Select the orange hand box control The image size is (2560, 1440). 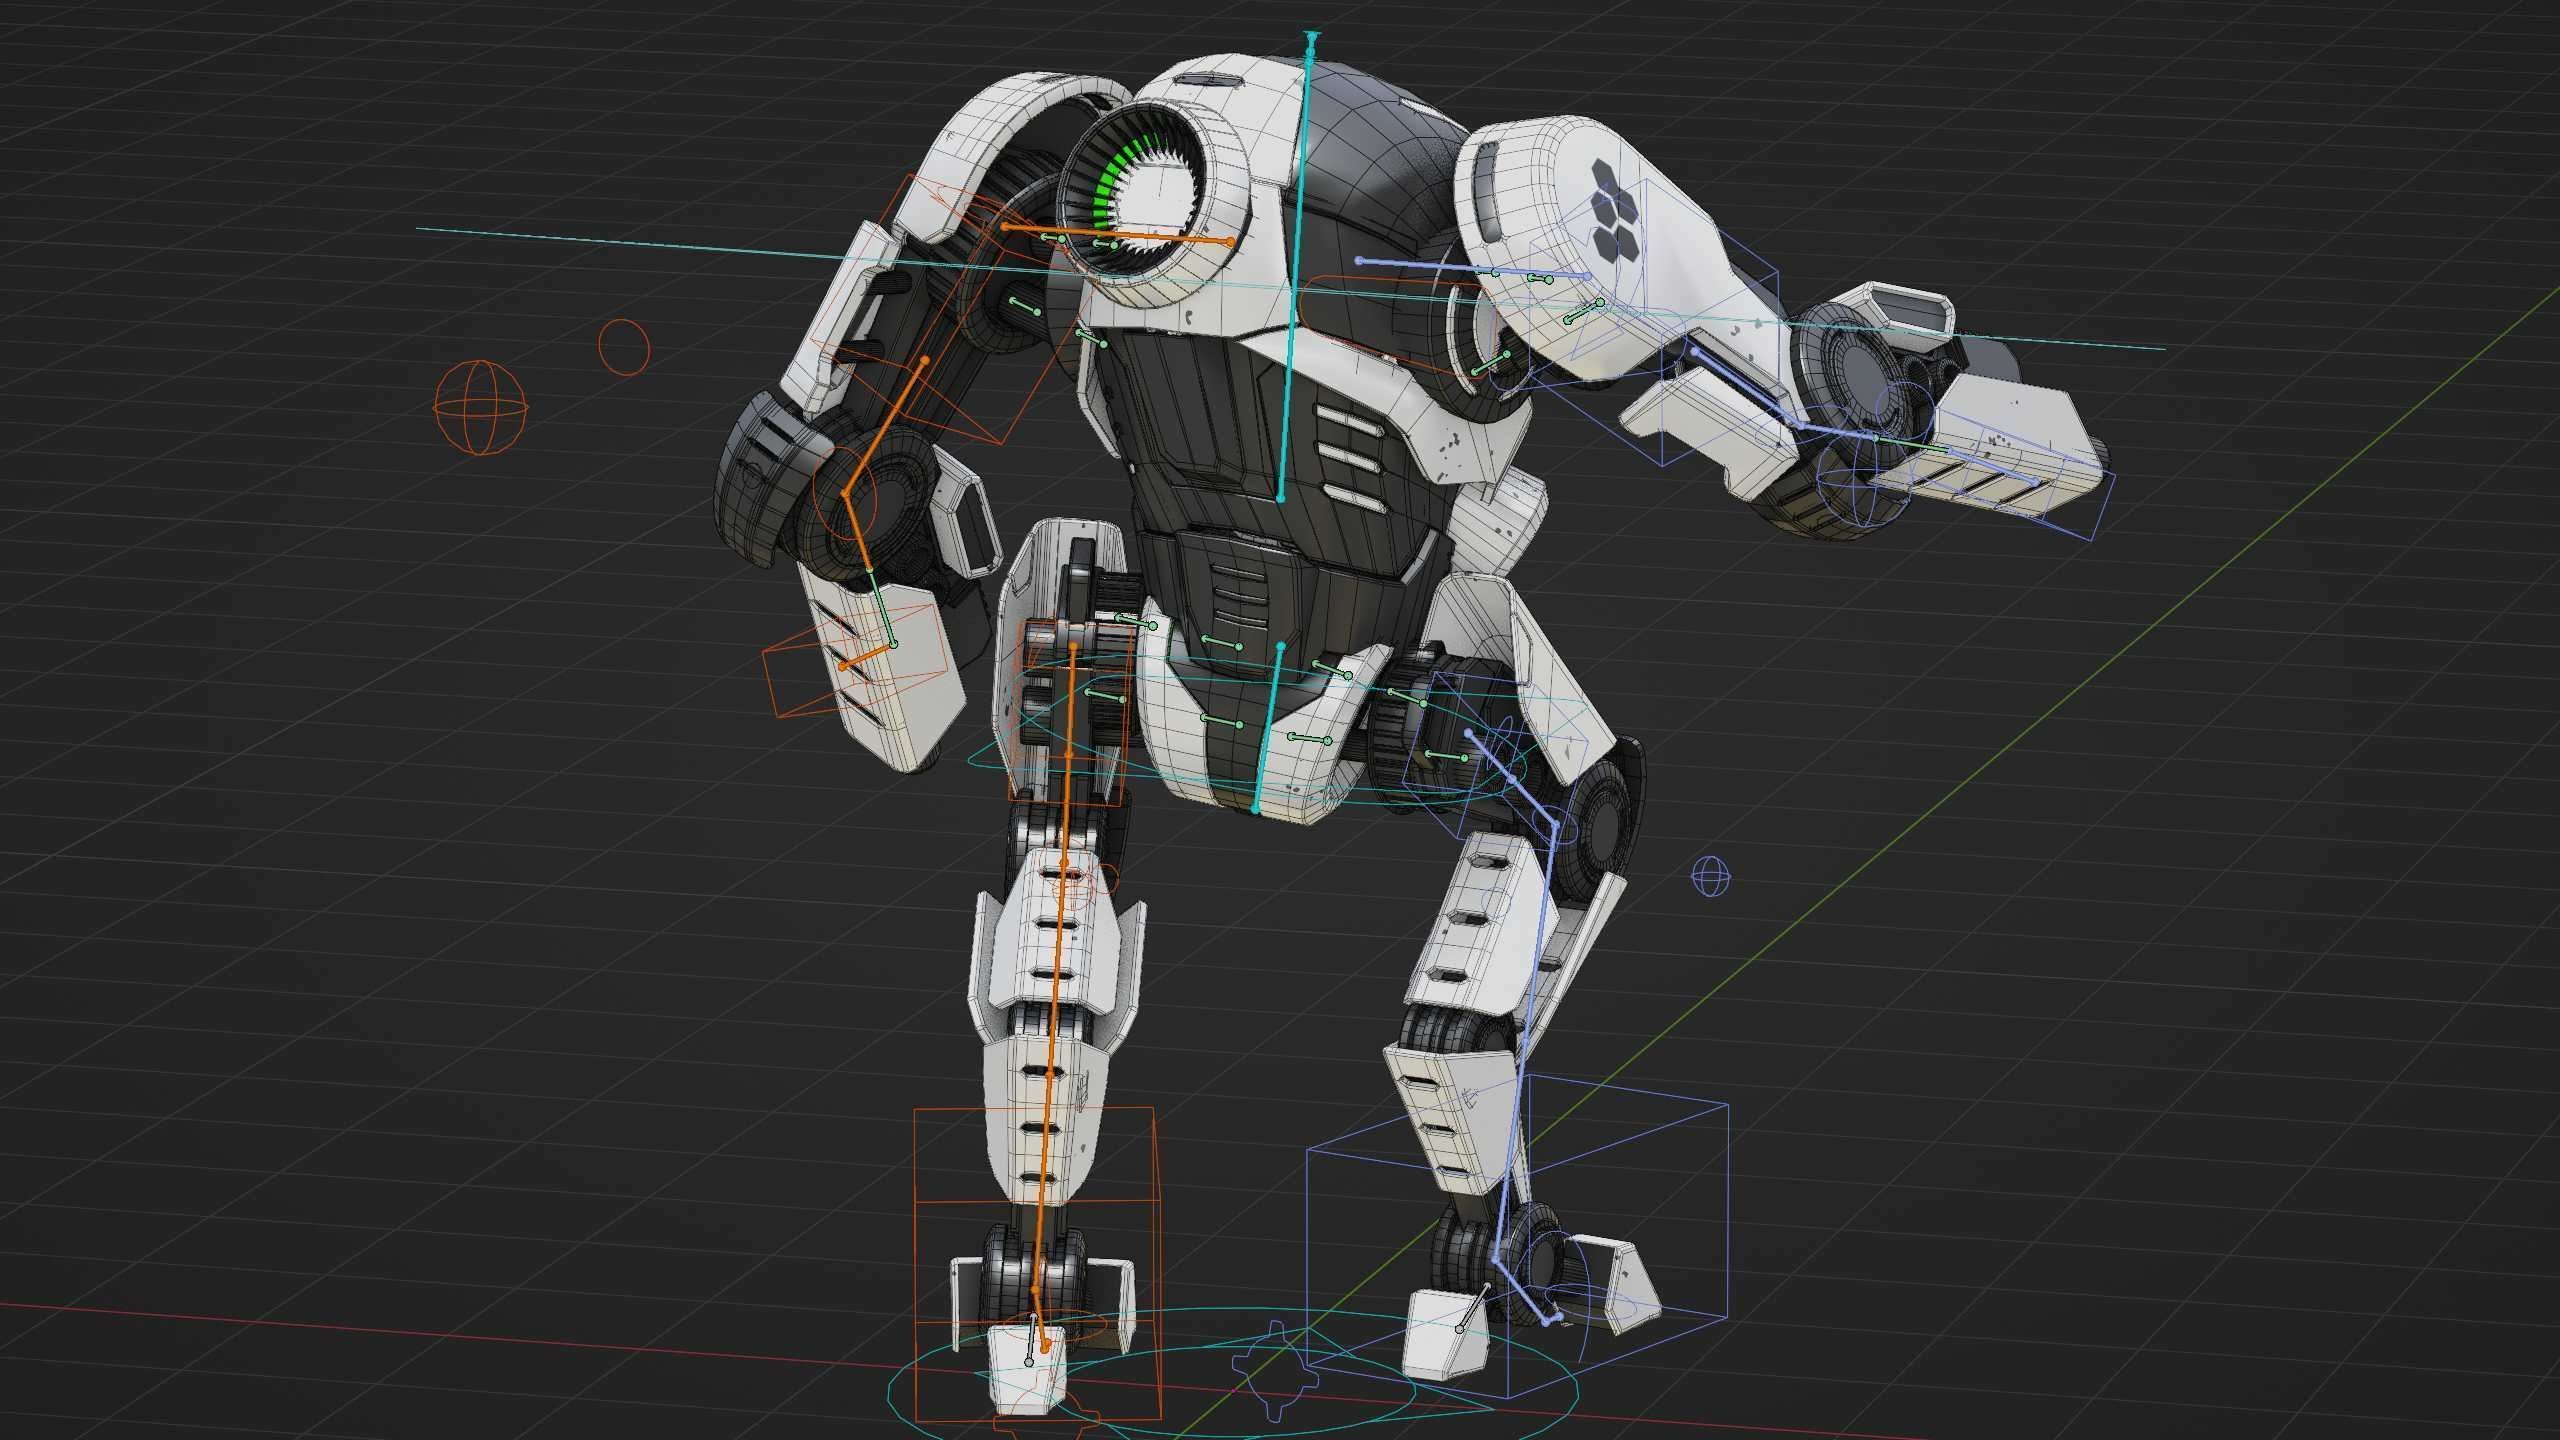point(856,658)
